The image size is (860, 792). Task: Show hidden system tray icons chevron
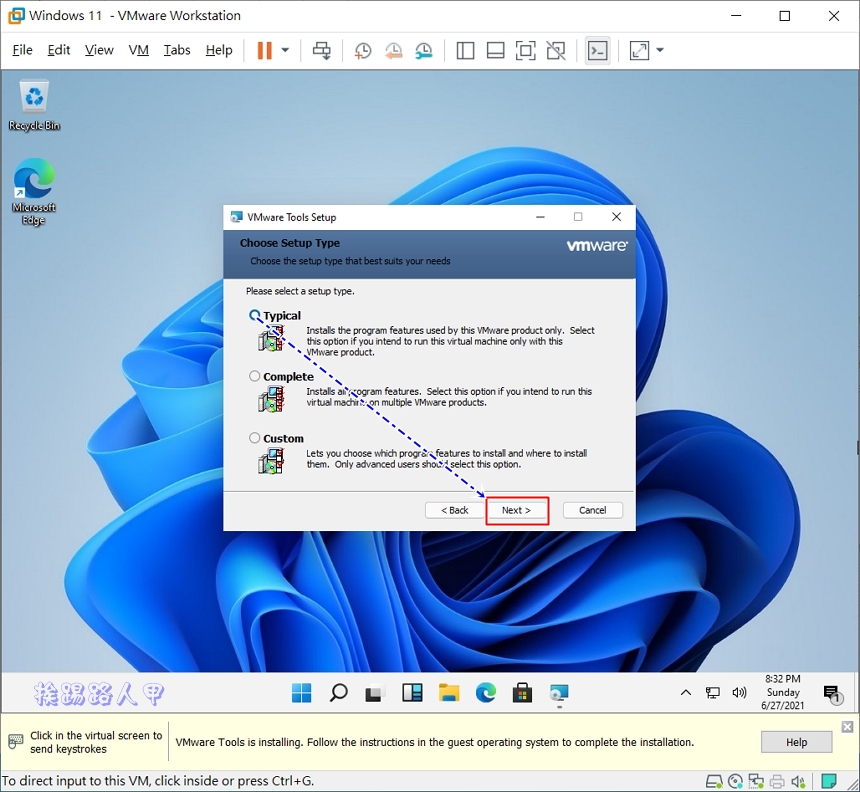coord(686,693)
